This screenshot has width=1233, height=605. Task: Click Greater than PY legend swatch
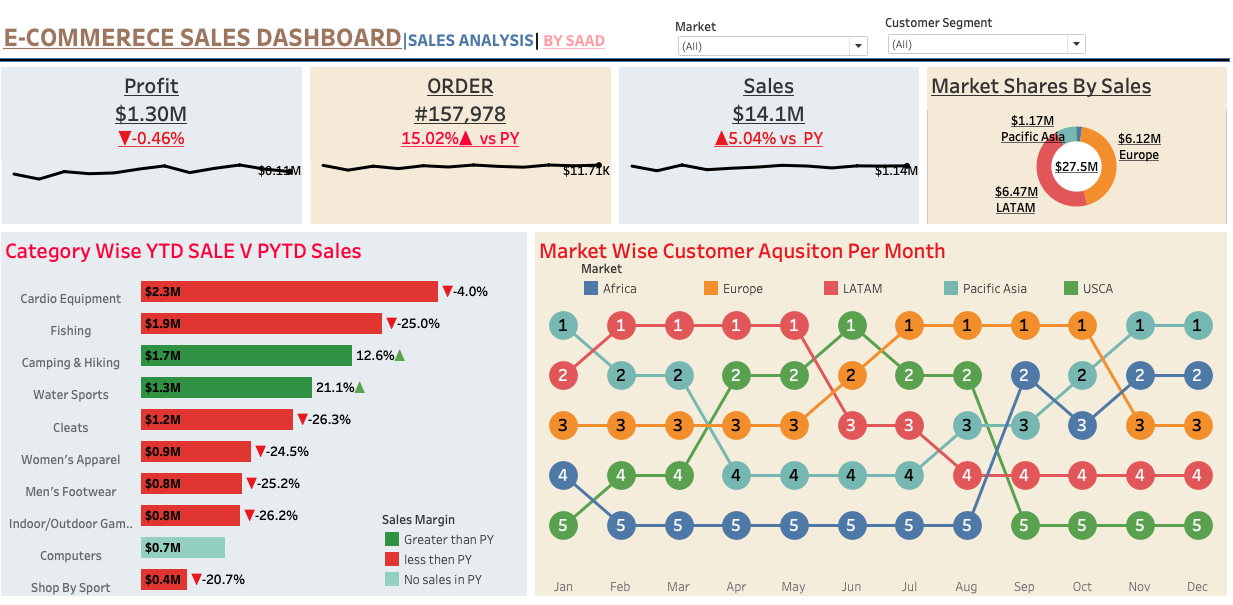[390, 539]
